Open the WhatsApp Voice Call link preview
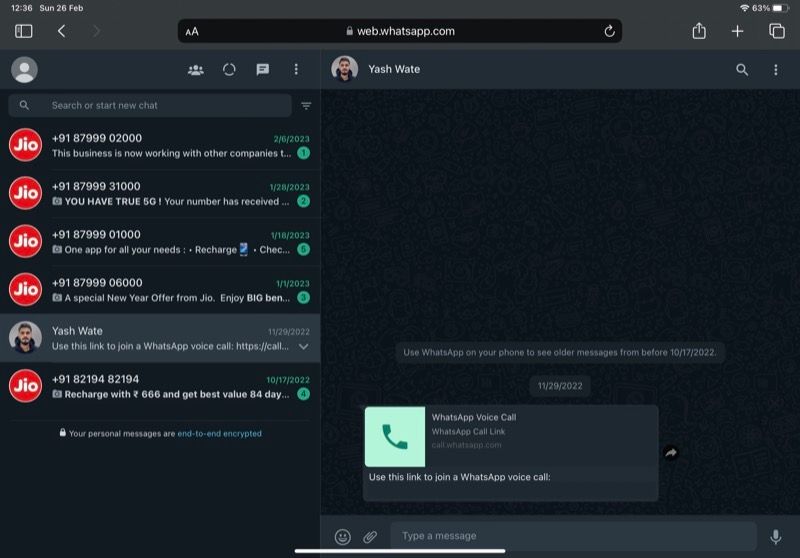The height and width of the screenshot is (558, 800). [511, 437]
